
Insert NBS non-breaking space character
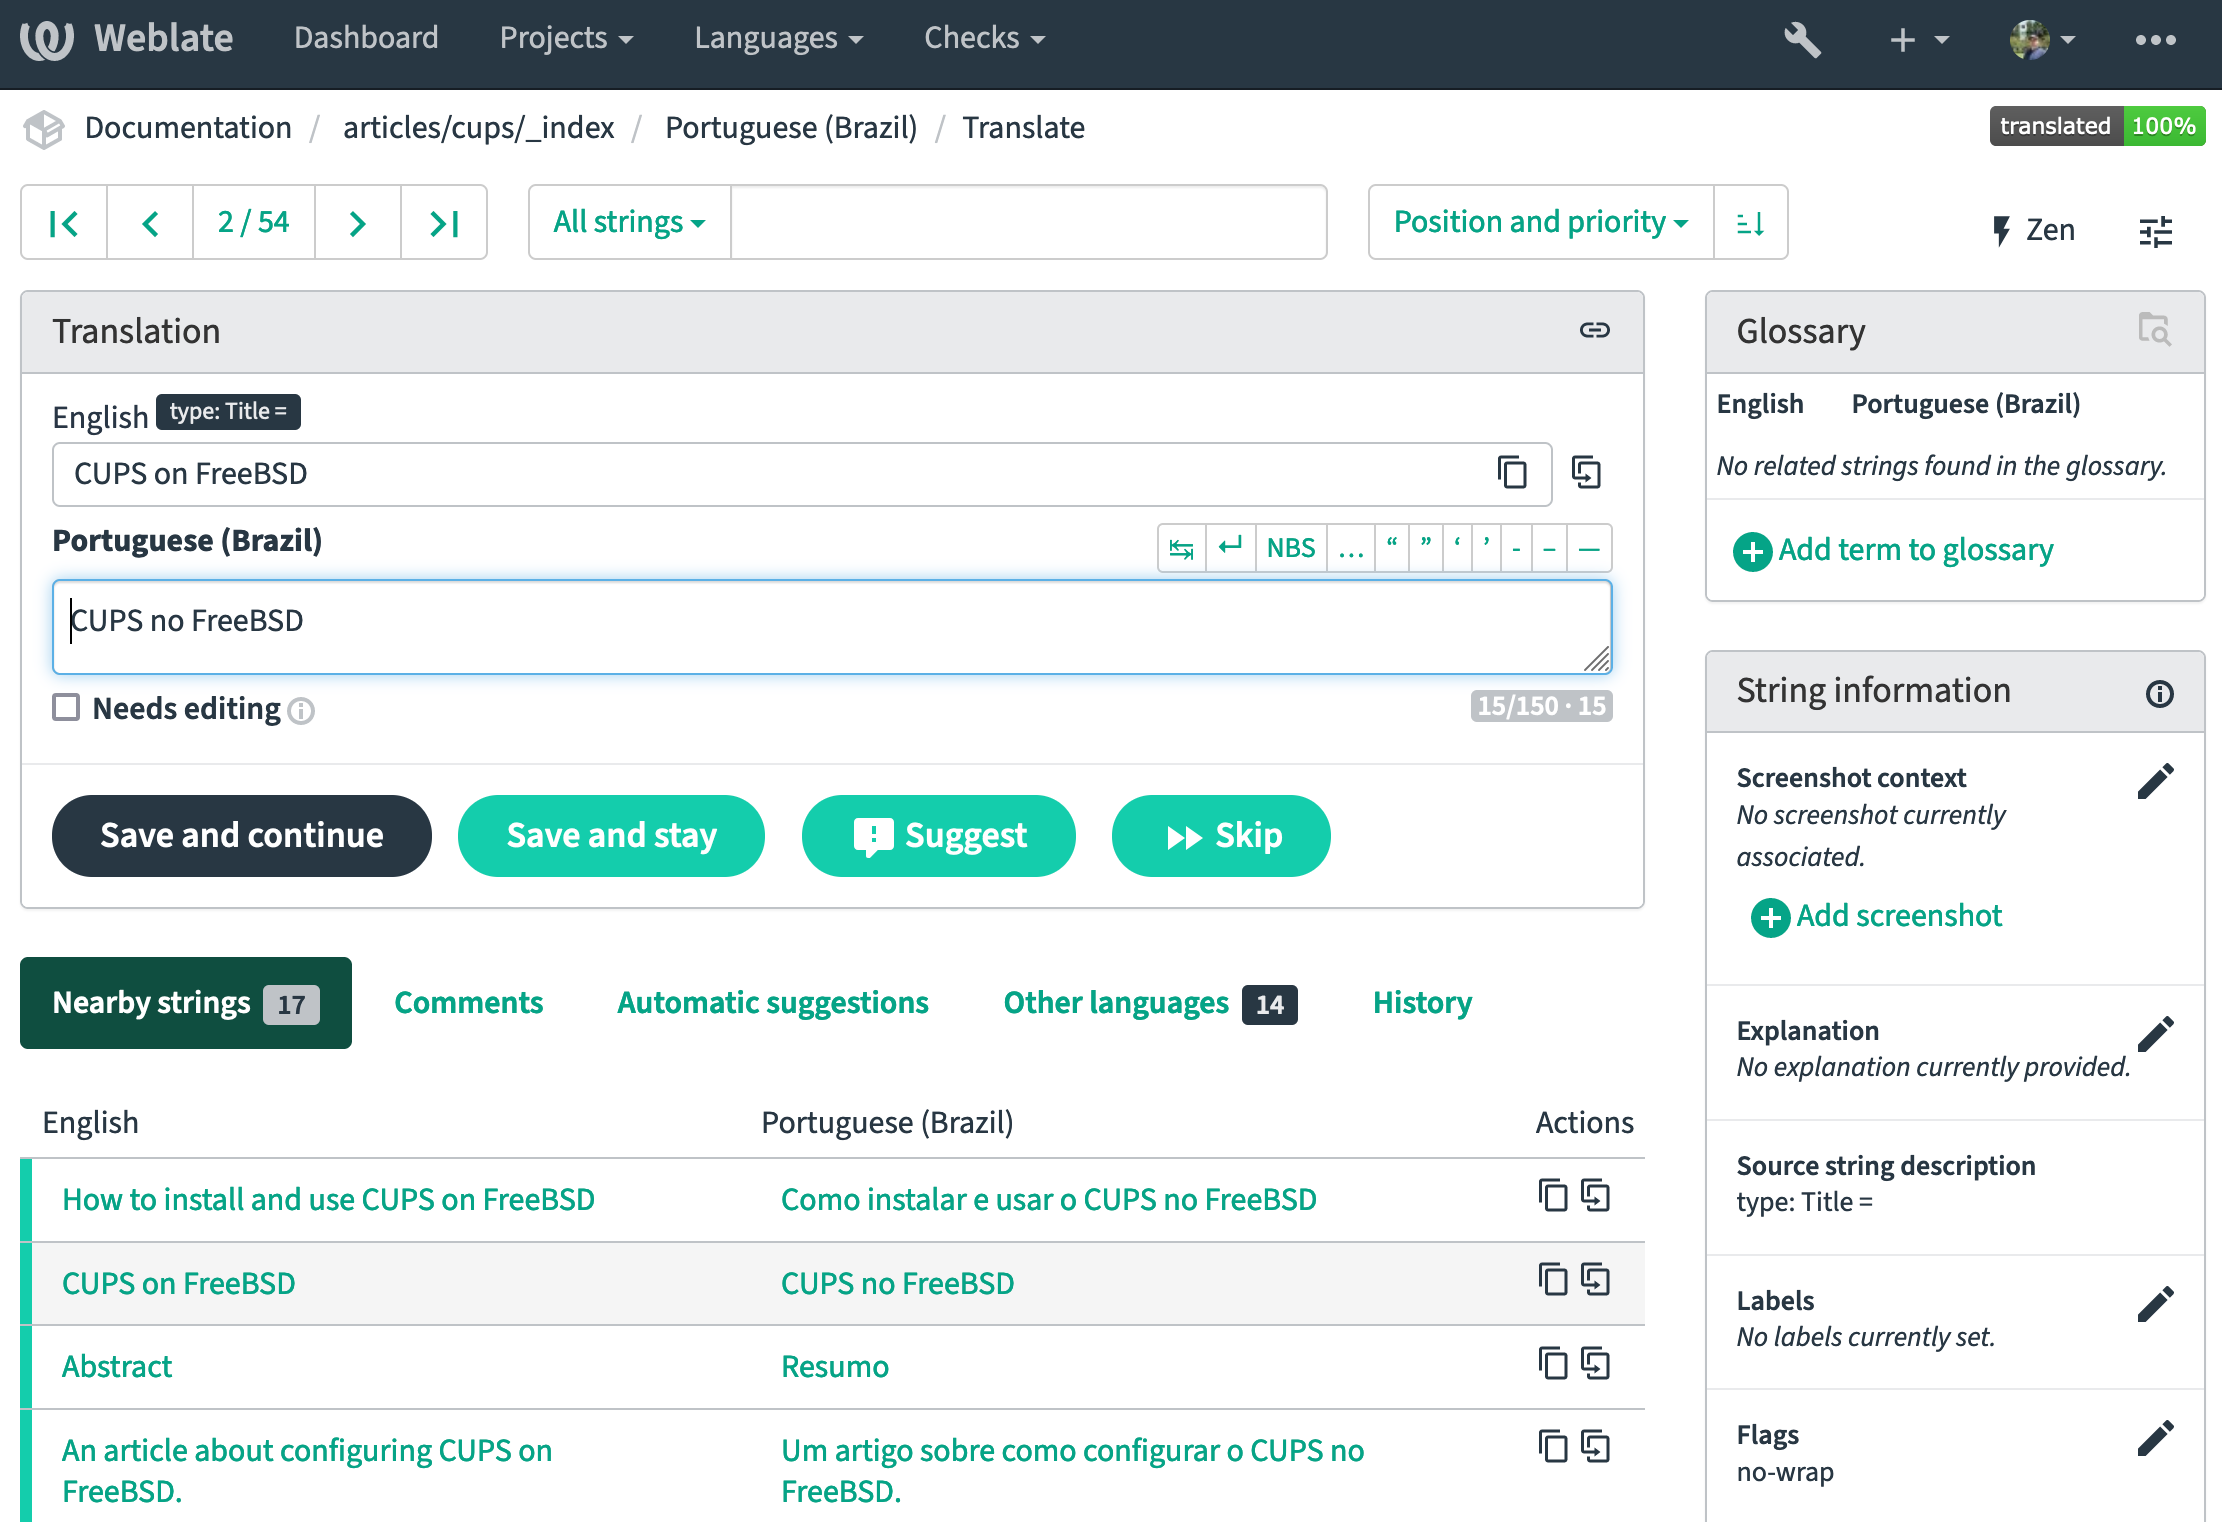pos(1290,548)
